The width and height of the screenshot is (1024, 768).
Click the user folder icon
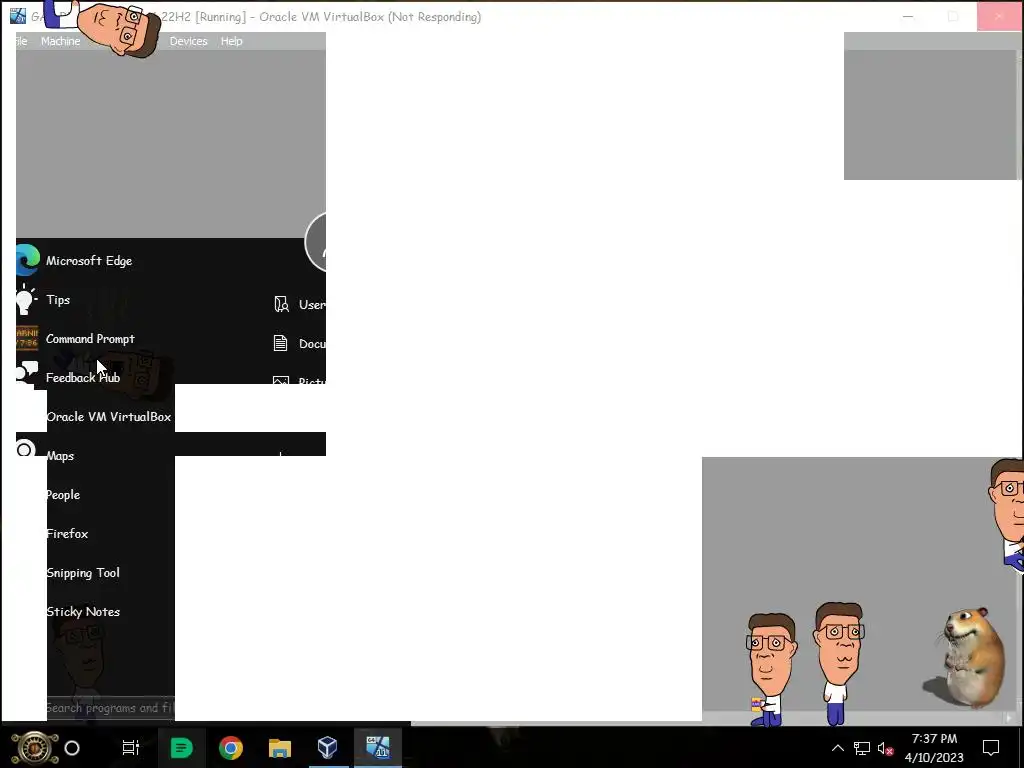click(x=281, y=304)
